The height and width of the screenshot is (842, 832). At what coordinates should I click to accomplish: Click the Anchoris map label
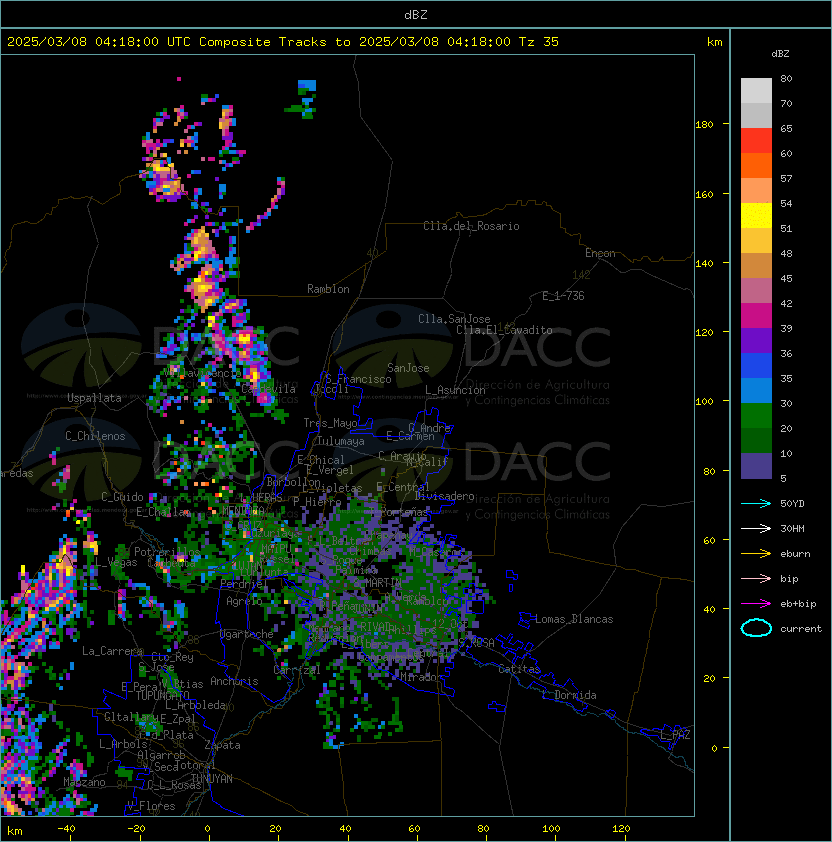point(234,681)
